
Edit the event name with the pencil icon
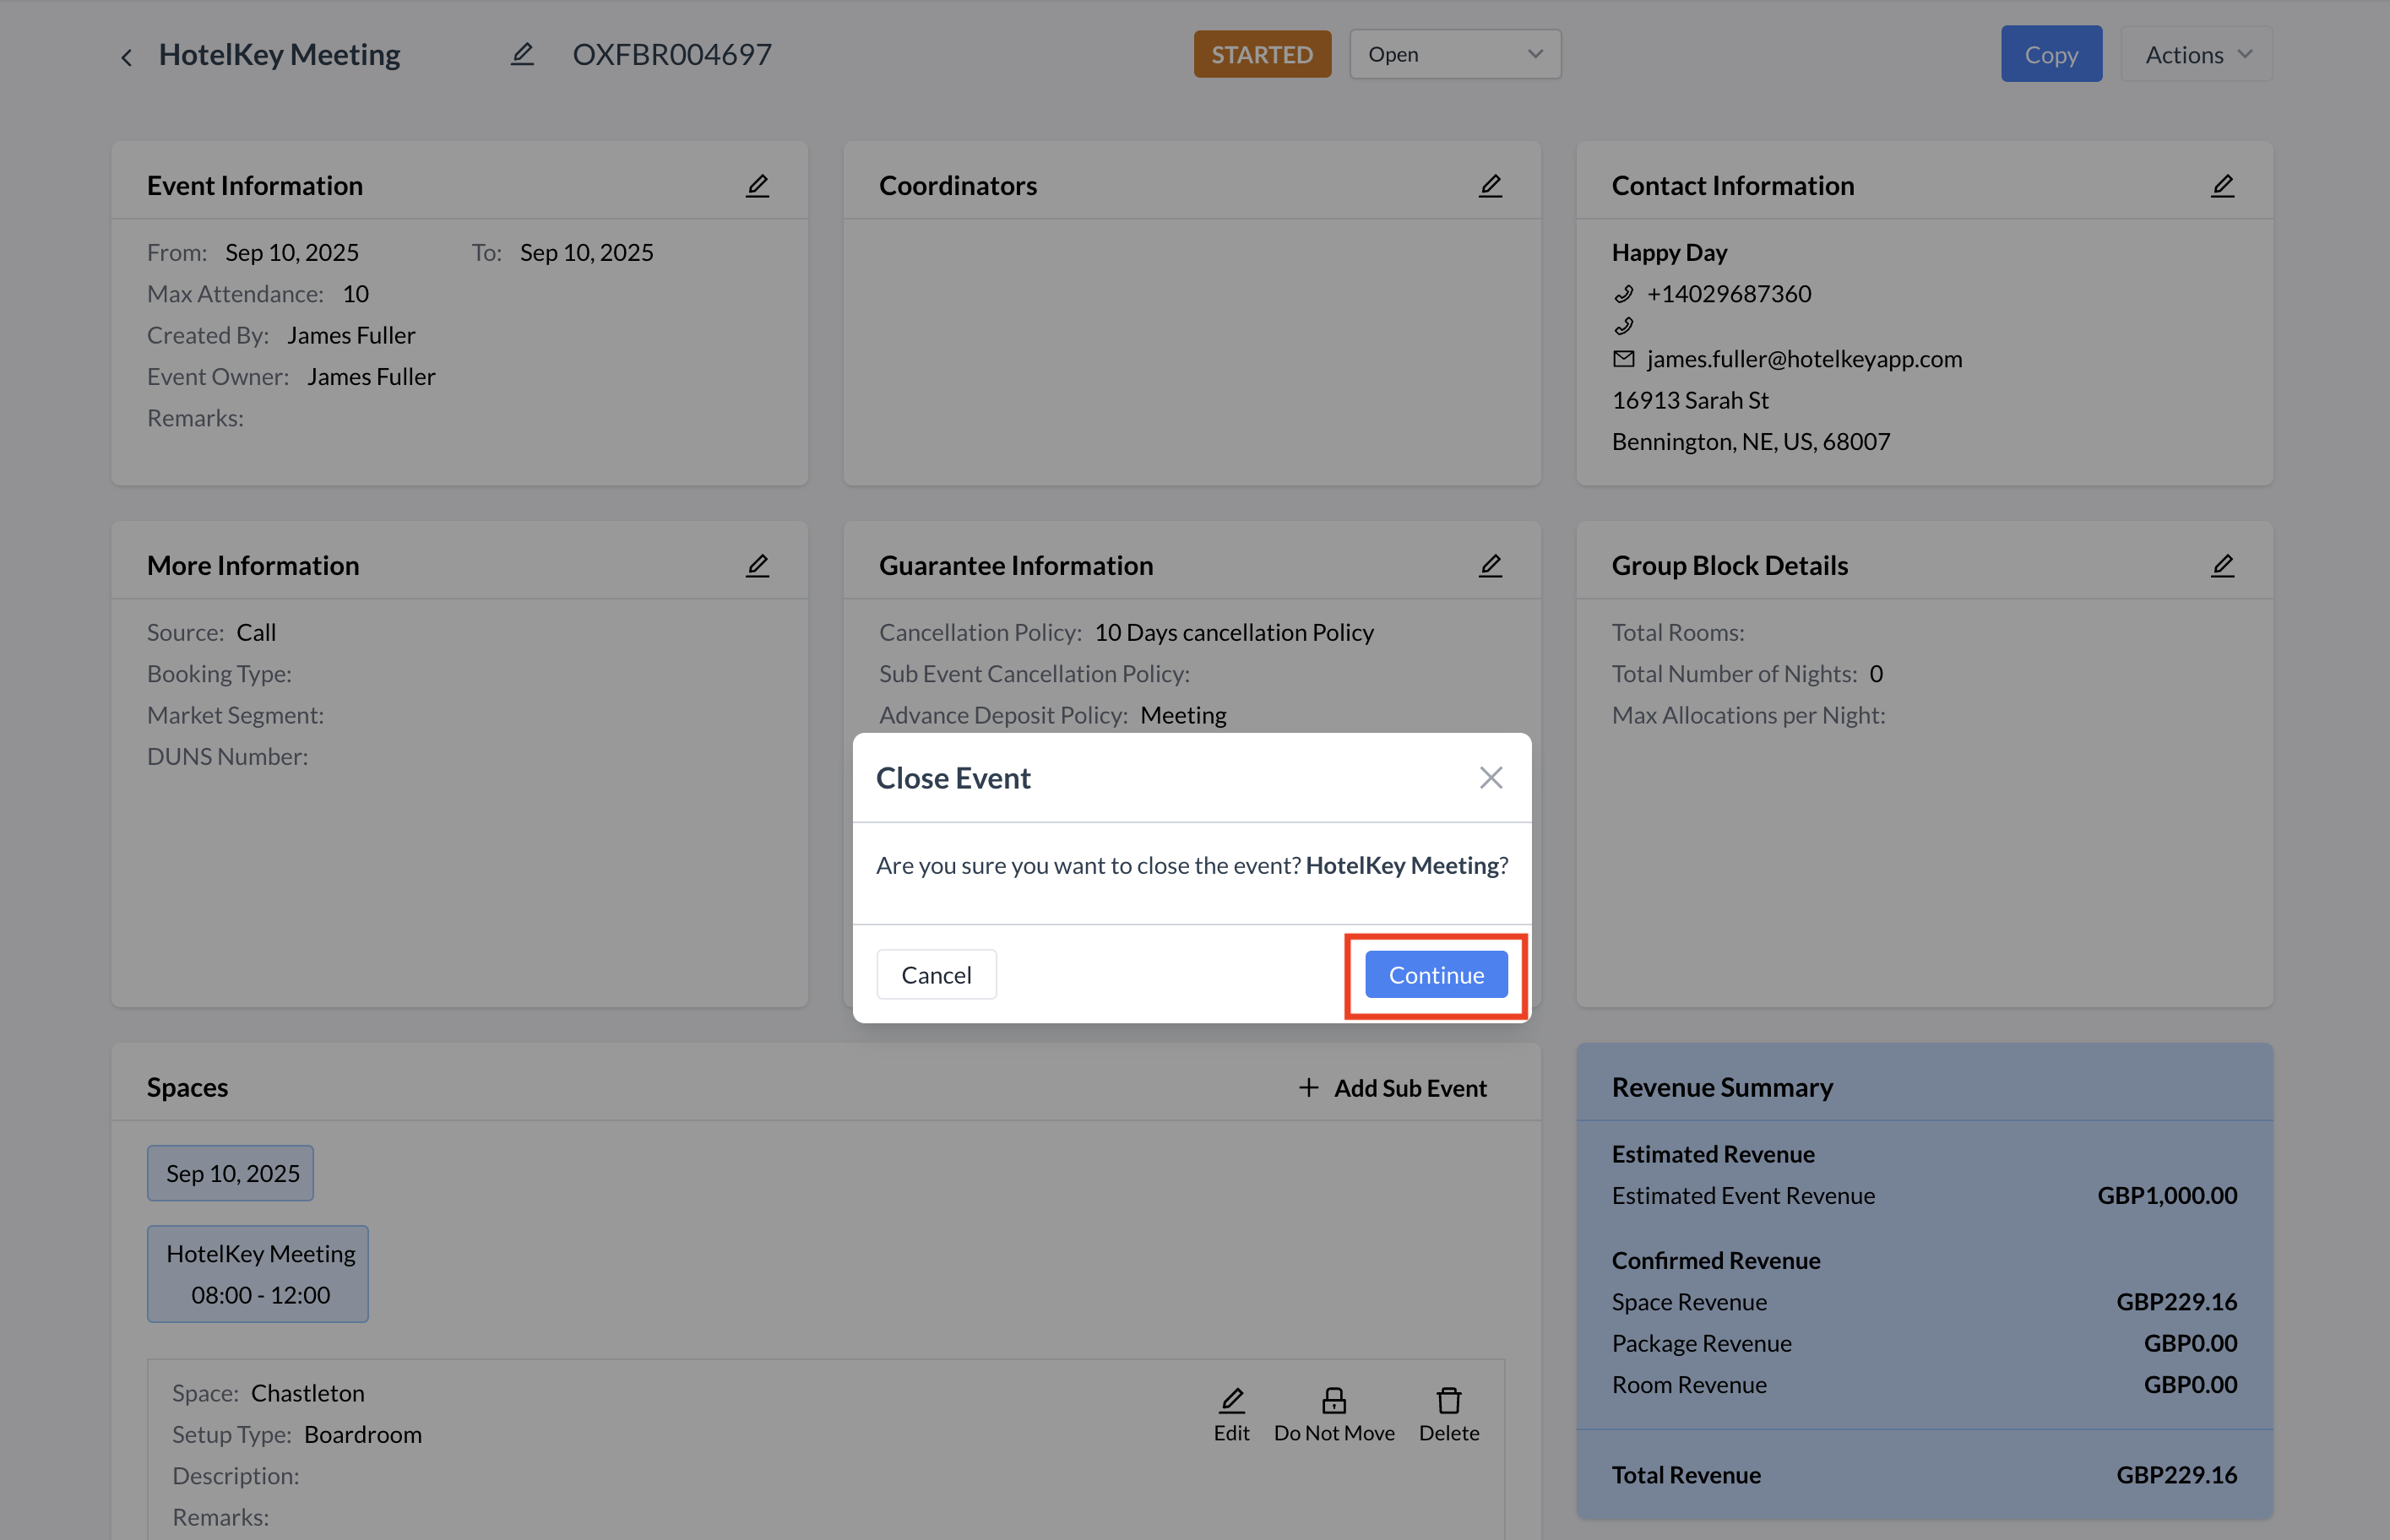522,54
